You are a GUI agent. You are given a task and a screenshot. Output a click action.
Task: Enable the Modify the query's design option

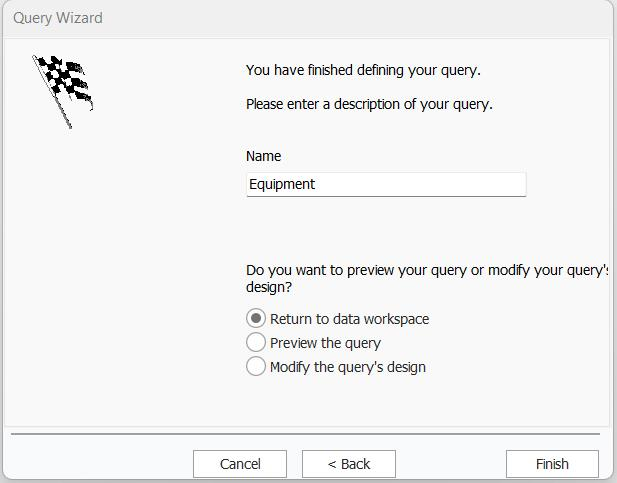click(256, 367)
